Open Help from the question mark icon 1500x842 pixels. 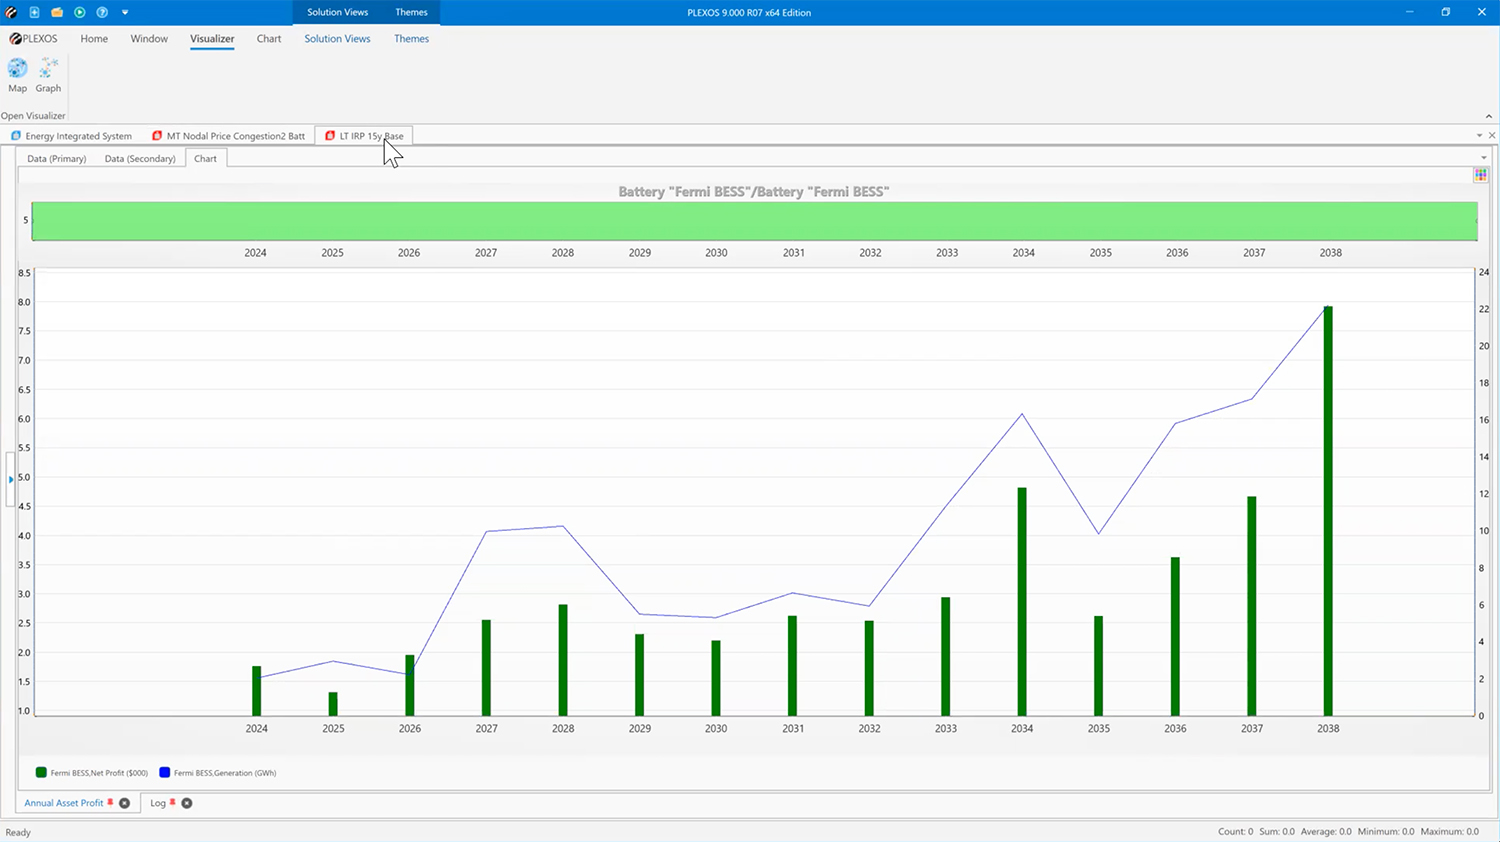(x=102, y=12)
